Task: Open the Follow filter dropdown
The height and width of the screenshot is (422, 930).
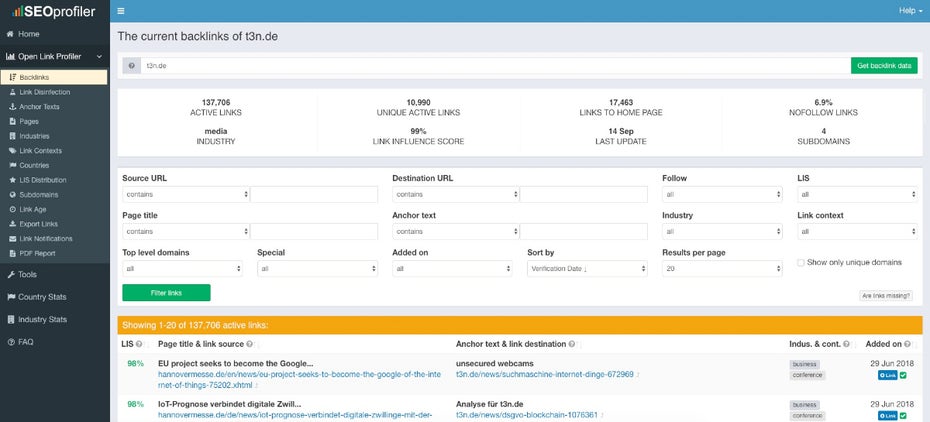Action: pos(722,194)
